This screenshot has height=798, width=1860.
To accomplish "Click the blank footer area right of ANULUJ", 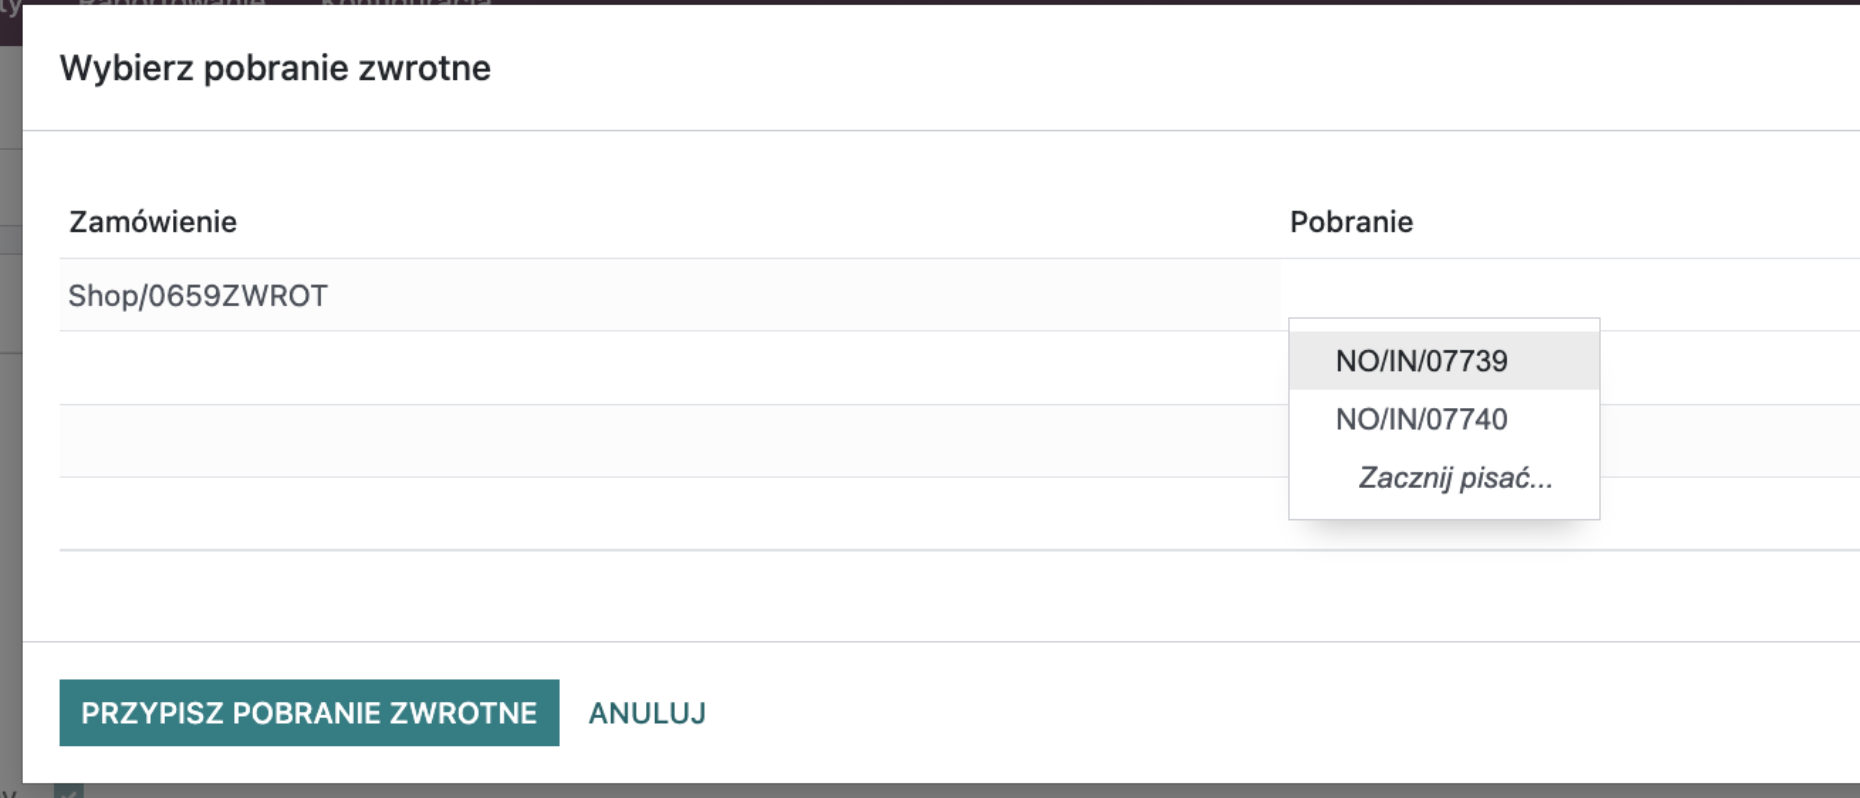I will pyautogui.click(x=1200, y=713).
